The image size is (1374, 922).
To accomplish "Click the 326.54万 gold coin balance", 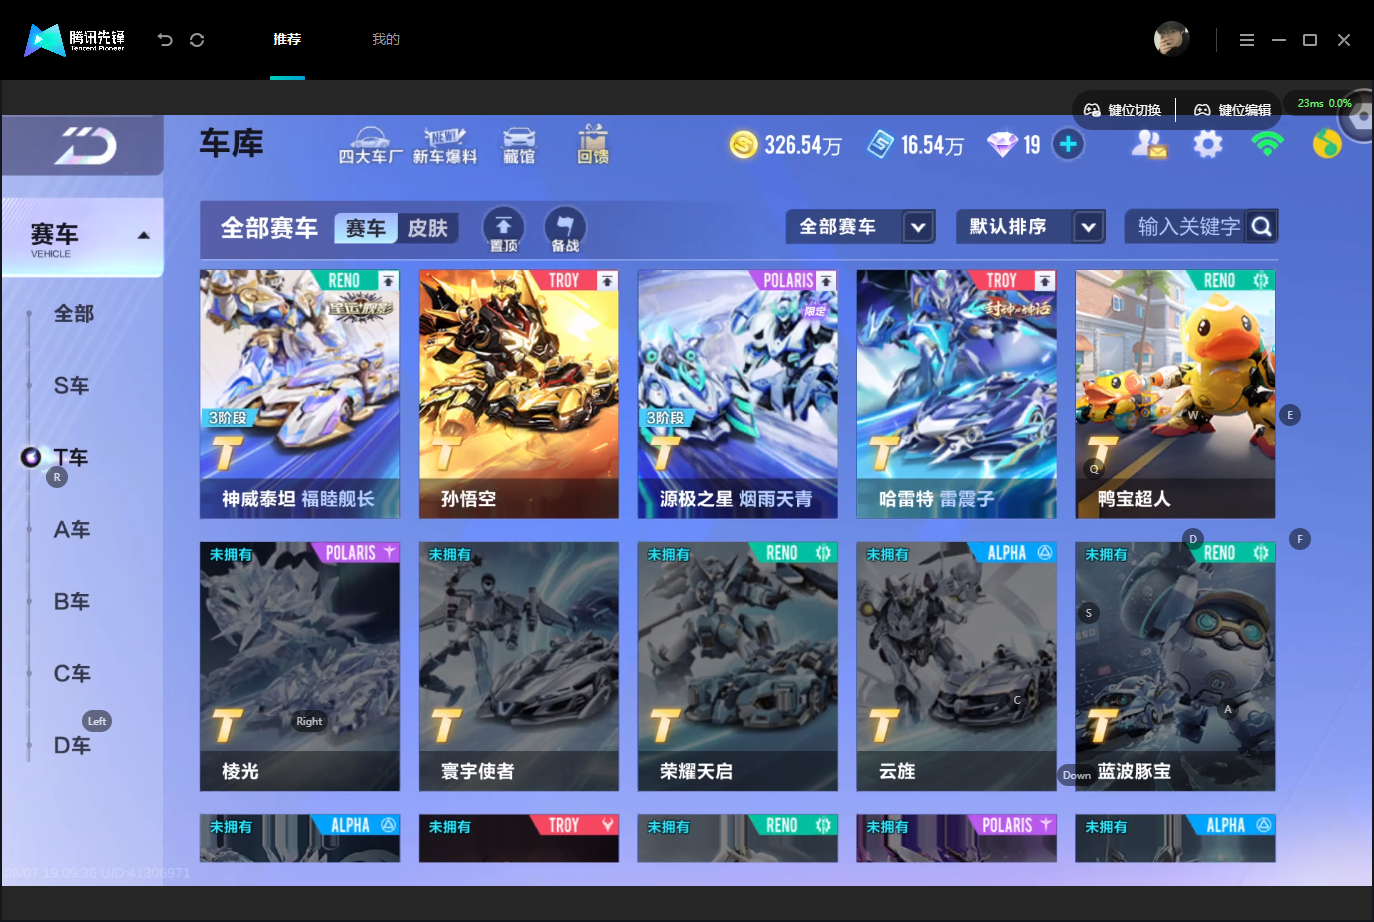I will (803, 146).
